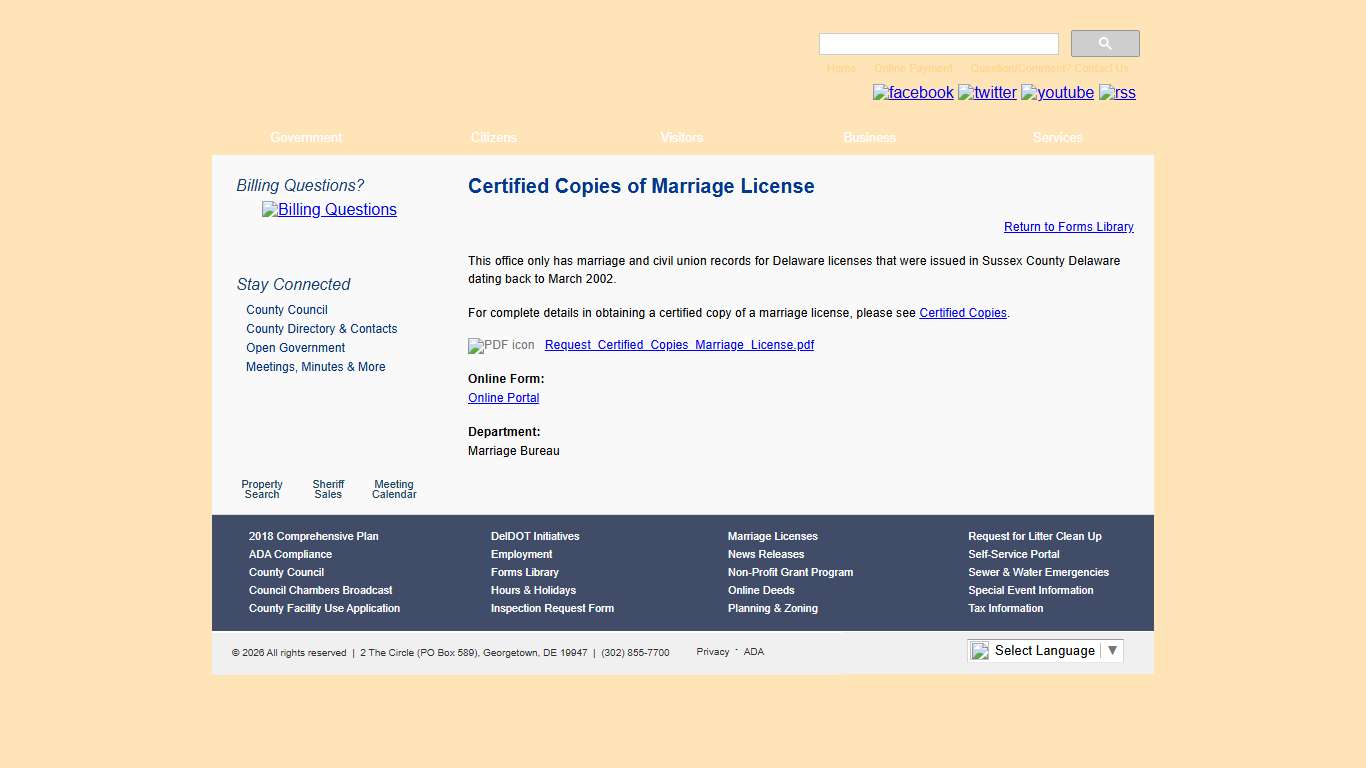Click the search magnifier button
This screenshot has width=1366, height=768.
tap(1104, 43)
